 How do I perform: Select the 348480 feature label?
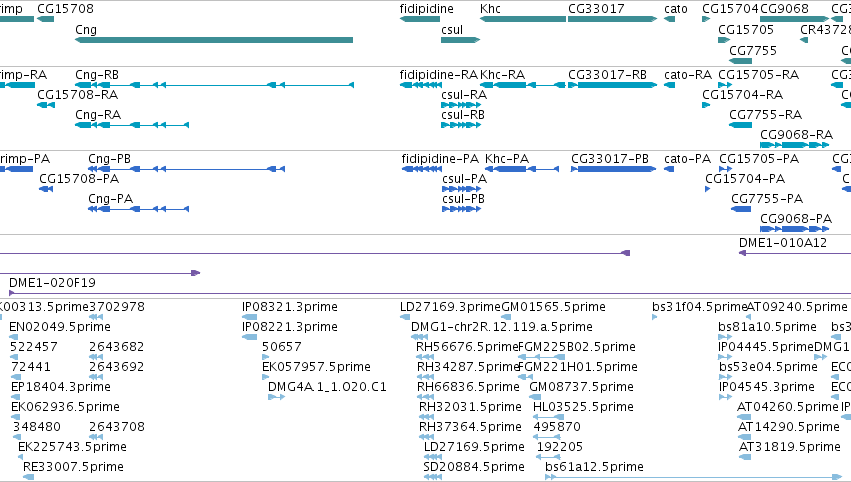pyautogui.click(x=37, y=427)
